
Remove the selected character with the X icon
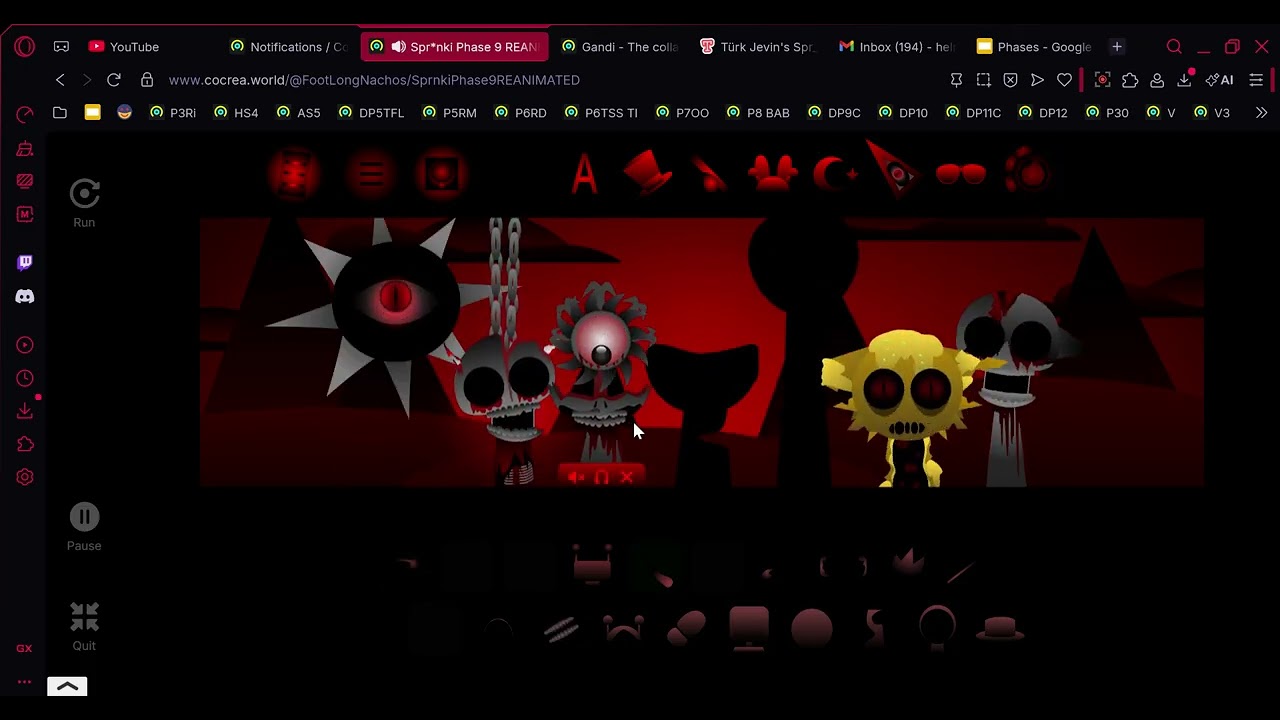pos(627,477)
